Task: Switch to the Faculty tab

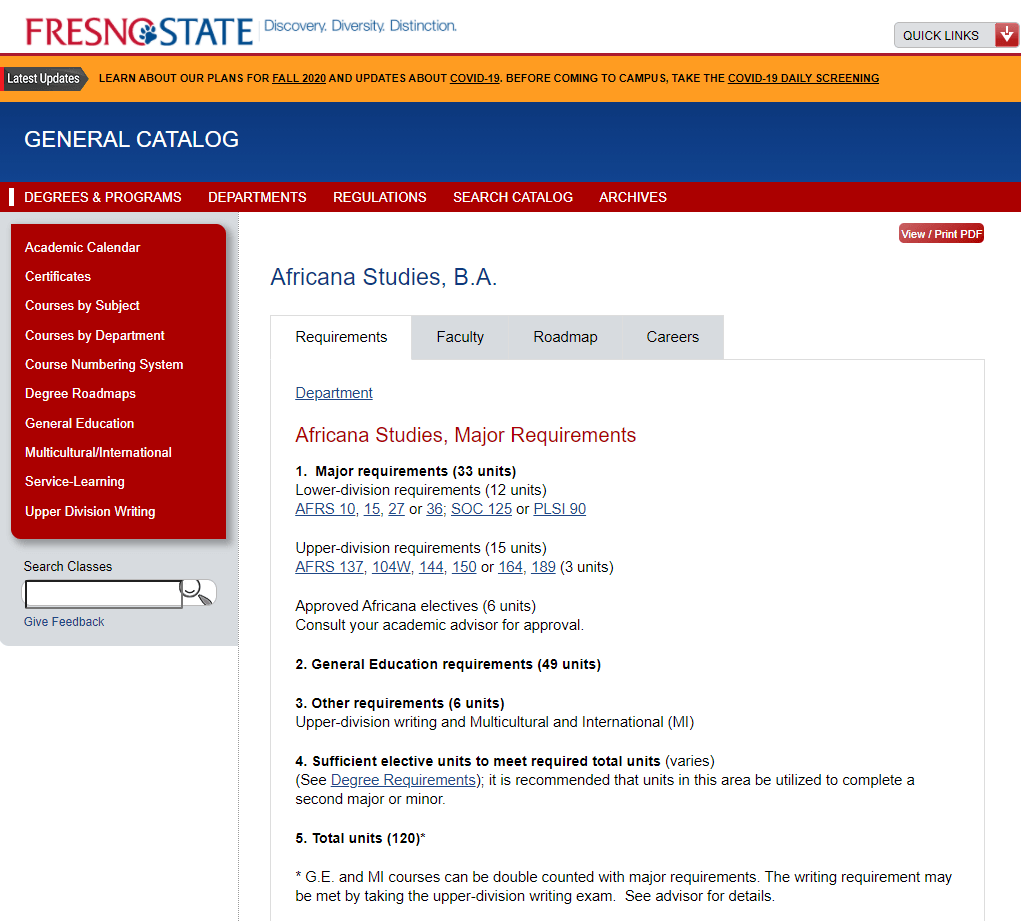Action: [459, 337]
